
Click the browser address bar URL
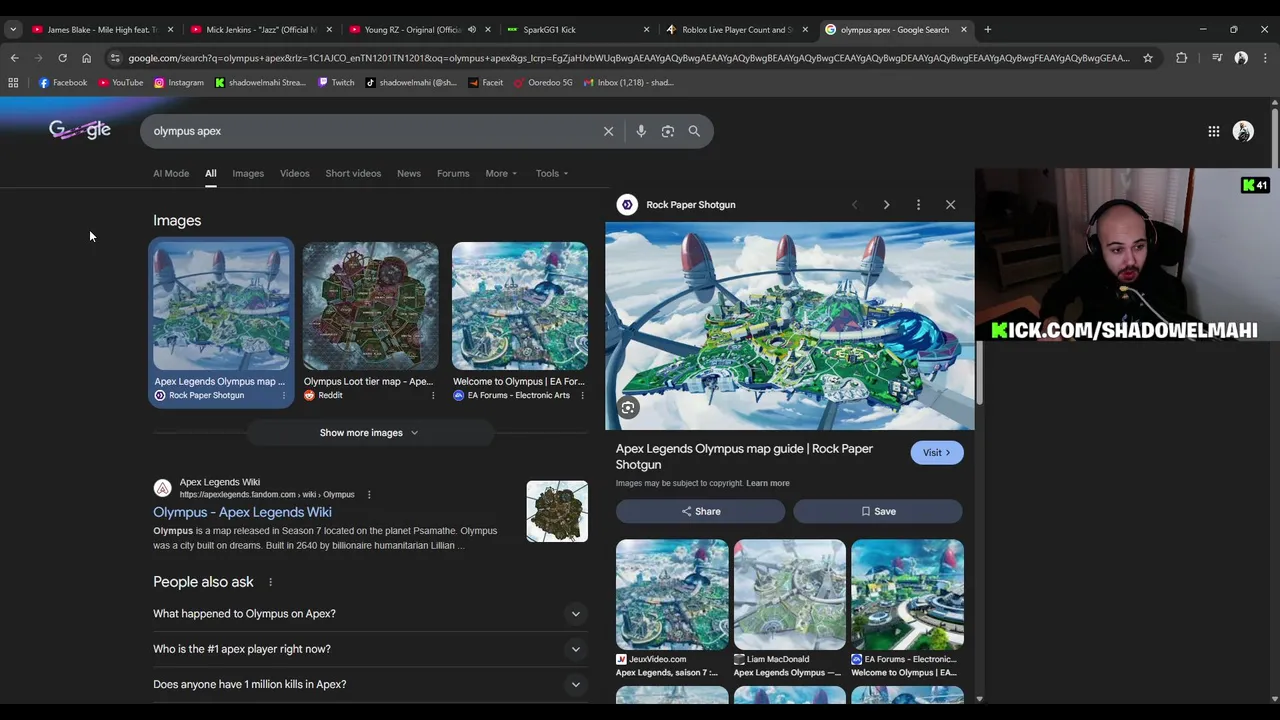click(628, 58)
